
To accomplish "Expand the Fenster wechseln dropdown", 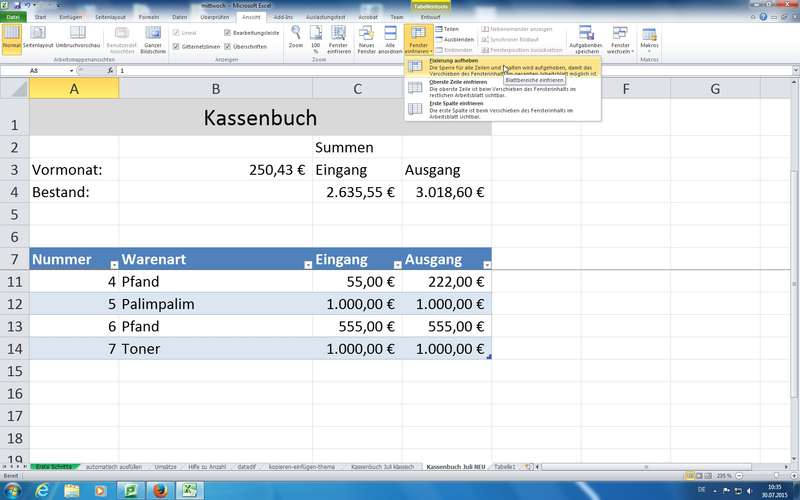I will point(620,38).
